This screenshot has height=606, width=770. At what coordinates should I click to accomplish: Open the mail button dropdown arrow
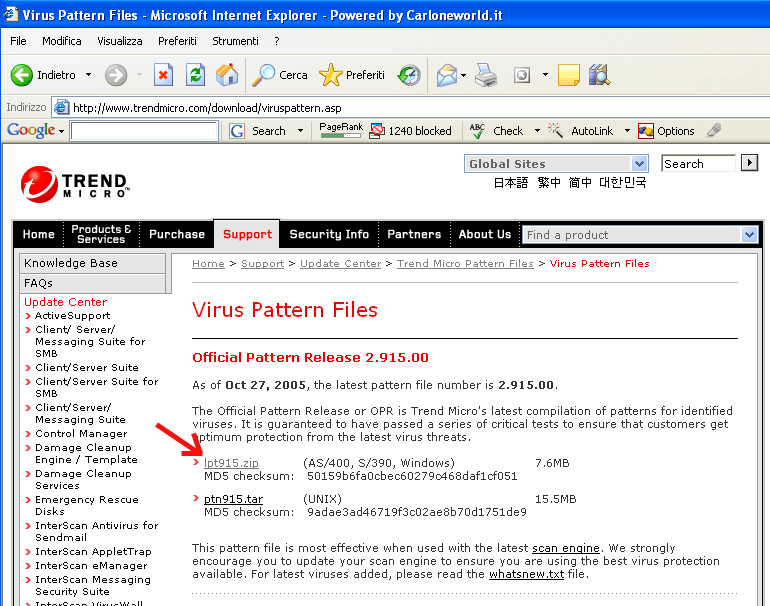point(463,76)
